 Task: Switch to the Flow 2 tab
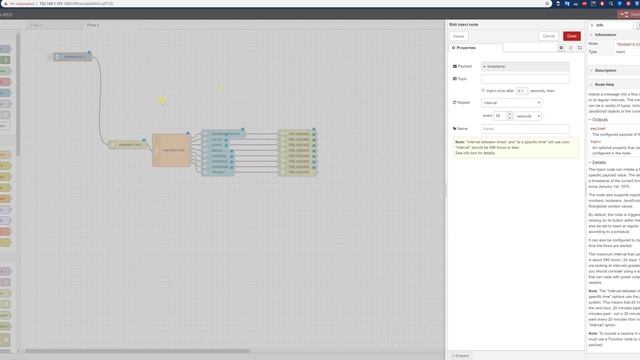[111, 25]
